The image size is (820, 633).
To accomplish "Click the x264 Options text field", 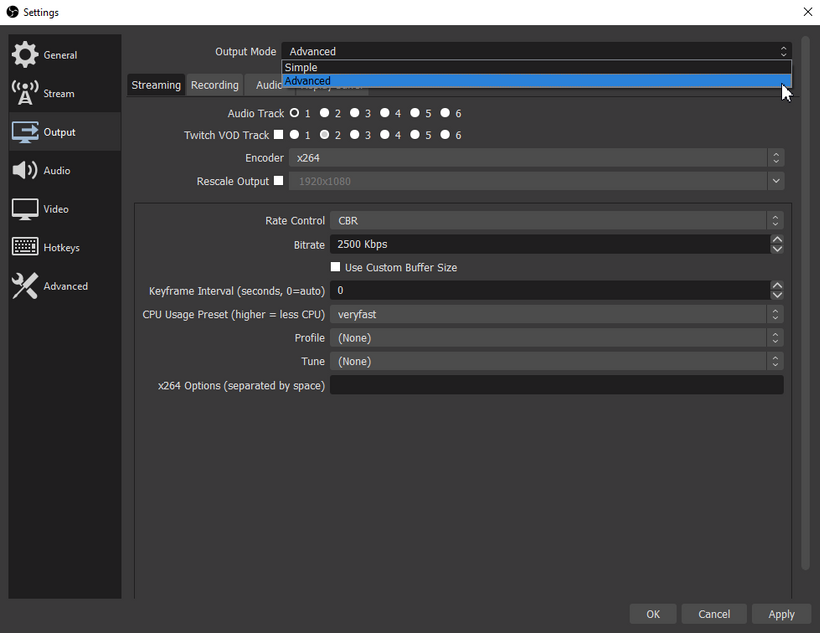I will [x=556, y=385].
